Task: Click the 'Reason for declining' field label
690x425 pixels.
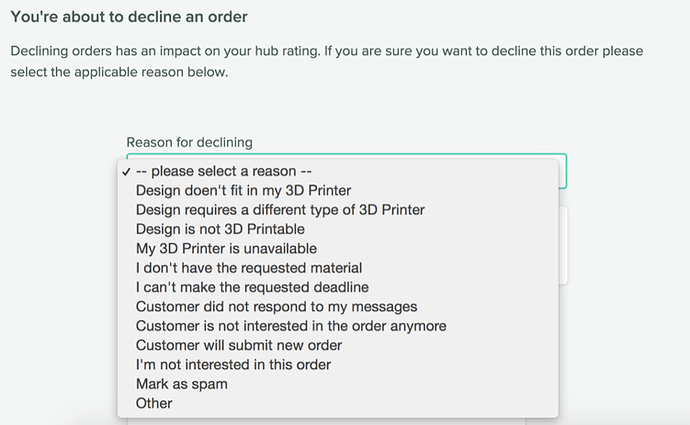Action: (x=189, y=143)
